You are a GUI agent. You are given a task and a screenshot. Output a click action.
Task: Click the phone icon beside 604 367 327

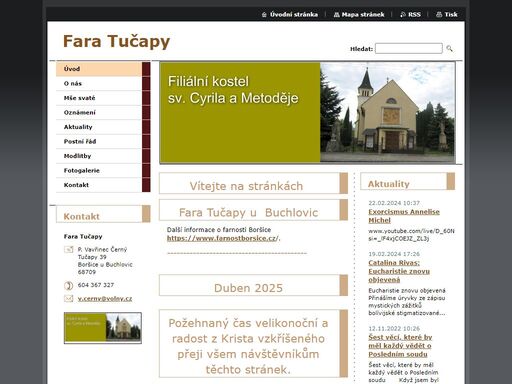coord(68,286)
